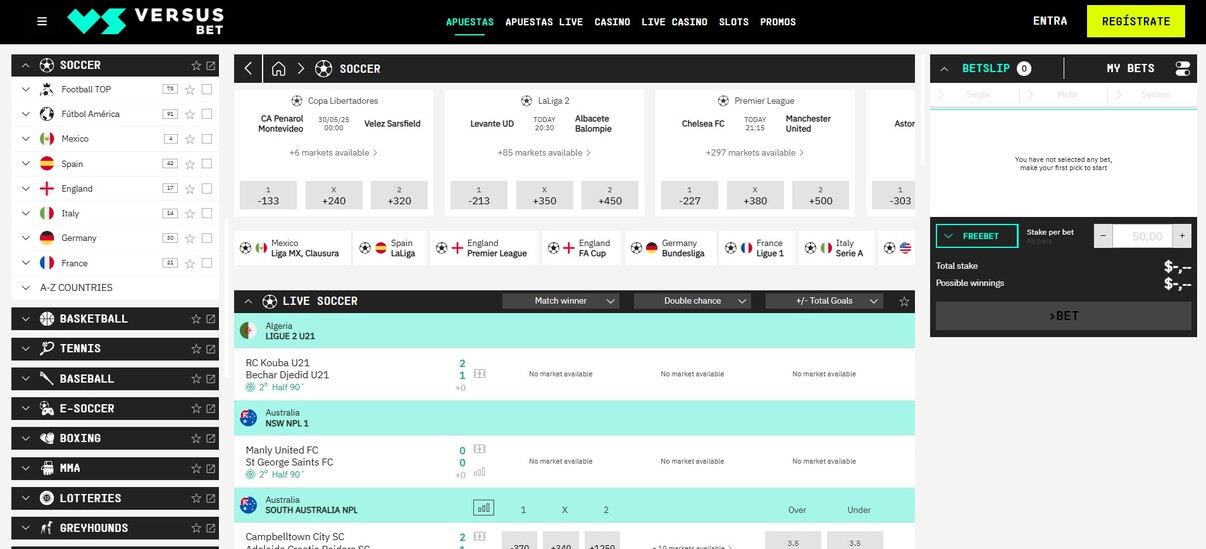Tick the Fútbol América checkbox
1206x549 pixels.
click(x=207, y=114)
